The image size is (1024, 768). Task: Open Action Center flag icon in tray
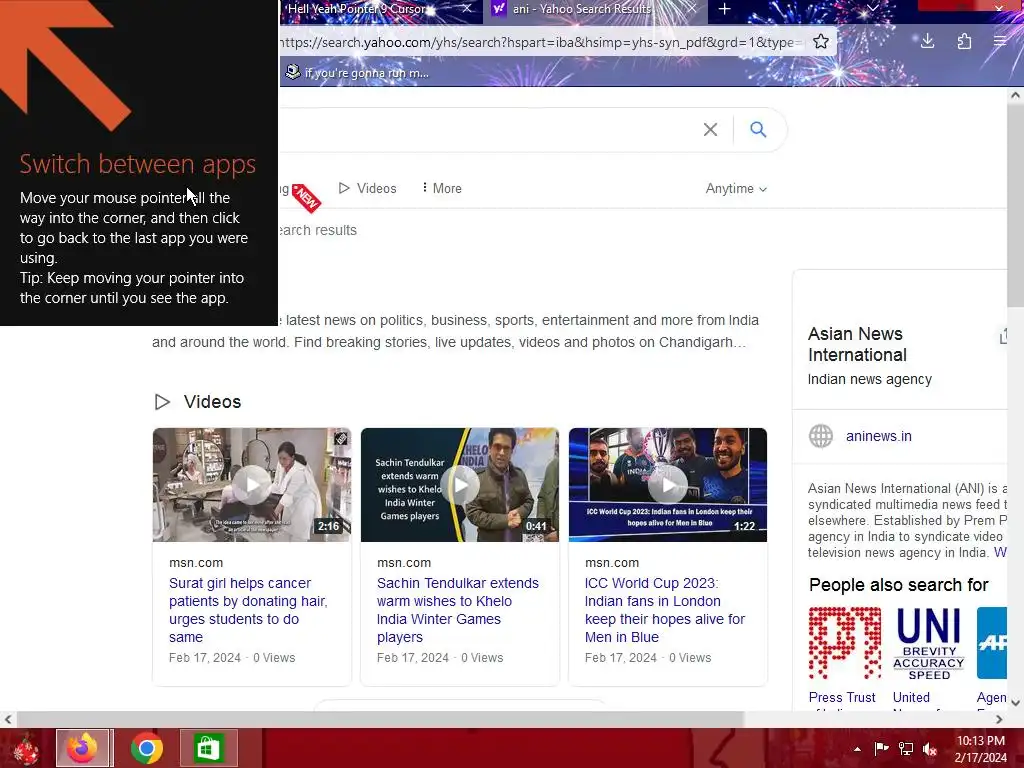(x=881, y=748)
